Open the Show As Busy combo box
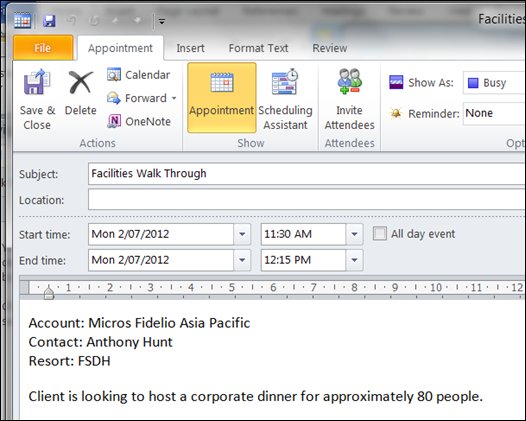Viewport: 526px width, 421px height. click(x=494, y=83)
